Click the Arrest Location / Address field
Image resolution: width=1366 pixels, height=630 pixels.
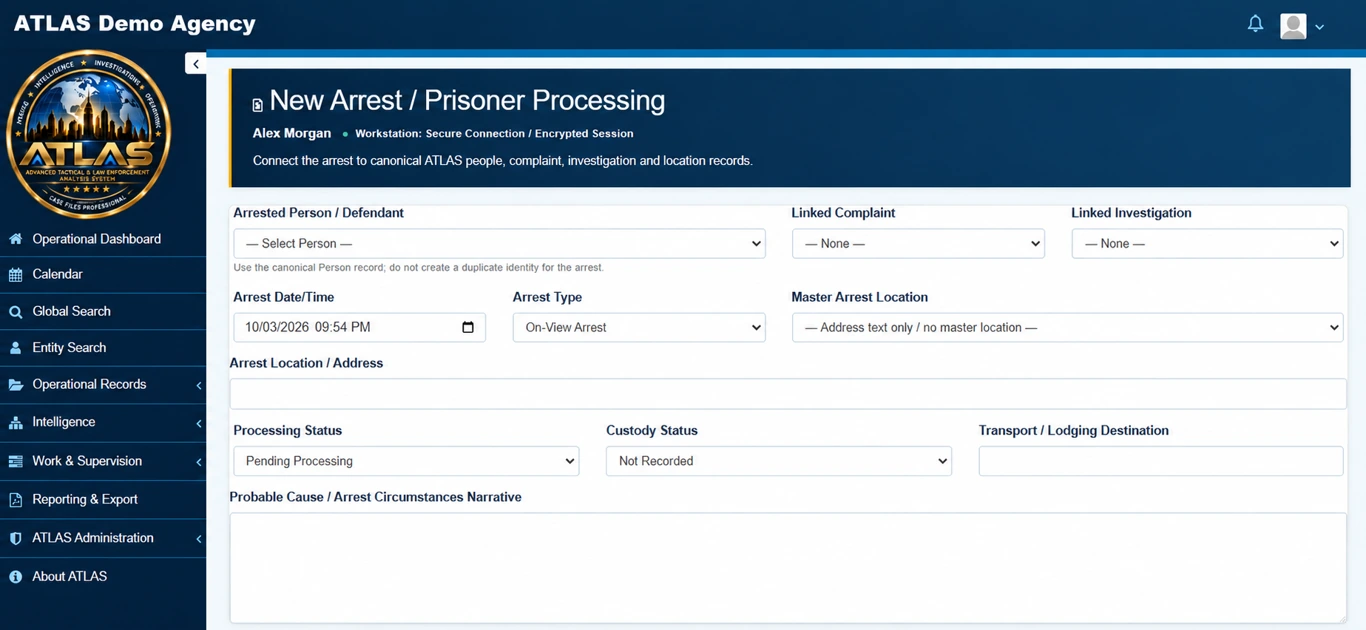pos(788,394)
